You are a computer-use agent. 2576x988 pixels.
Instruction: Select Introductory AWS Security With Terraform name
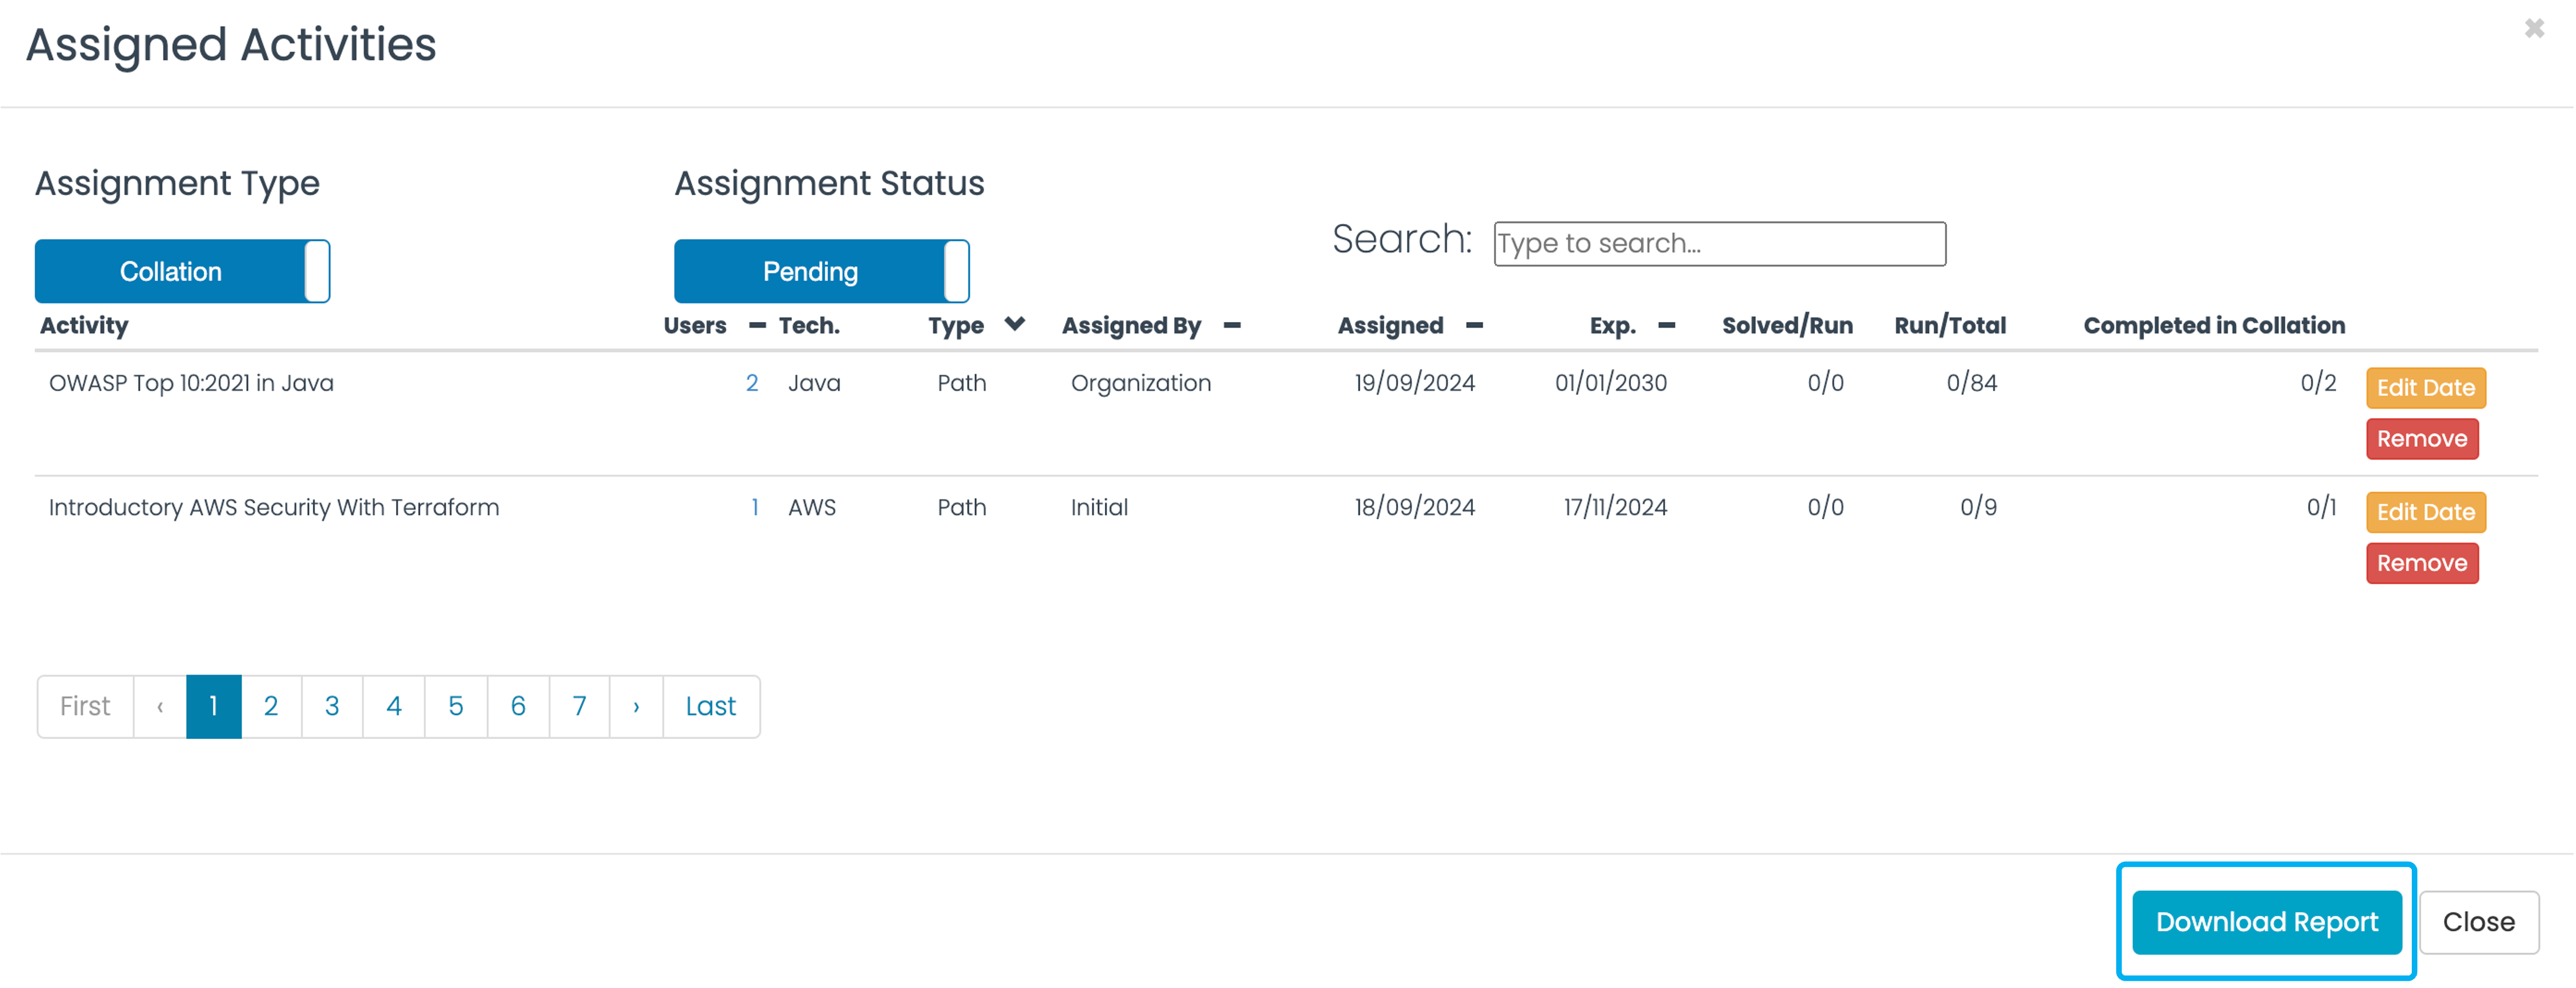click(x=274, y=507)
